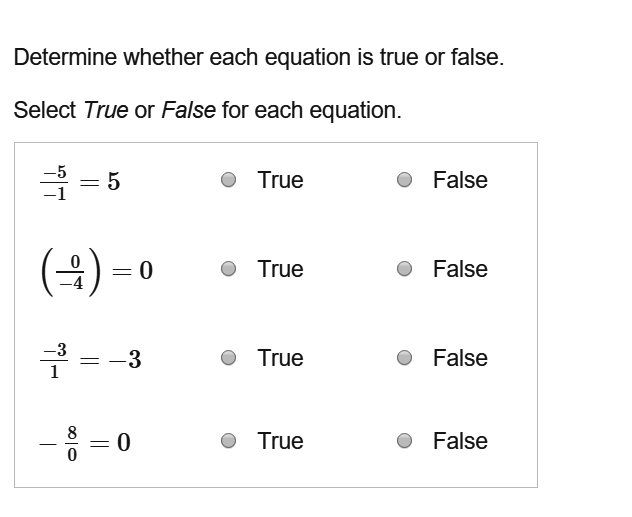The width and height of the screenshot is (632, 517).
Task: Select False radio for -5/-1 = 5
Action: pyautogui.click(x=404, y=180)
